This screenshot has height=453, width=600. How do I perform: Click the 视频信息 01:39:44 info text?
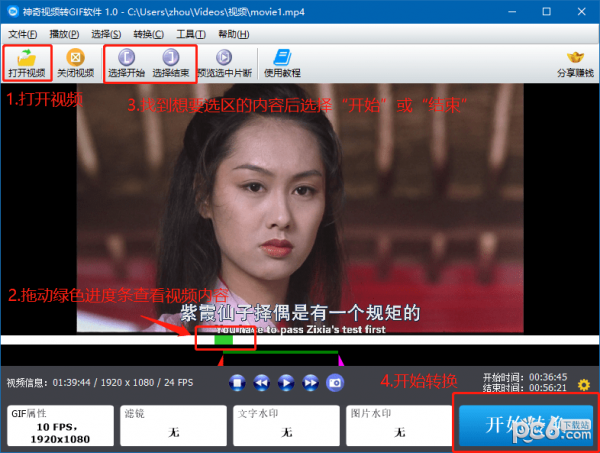click(100, 383)
